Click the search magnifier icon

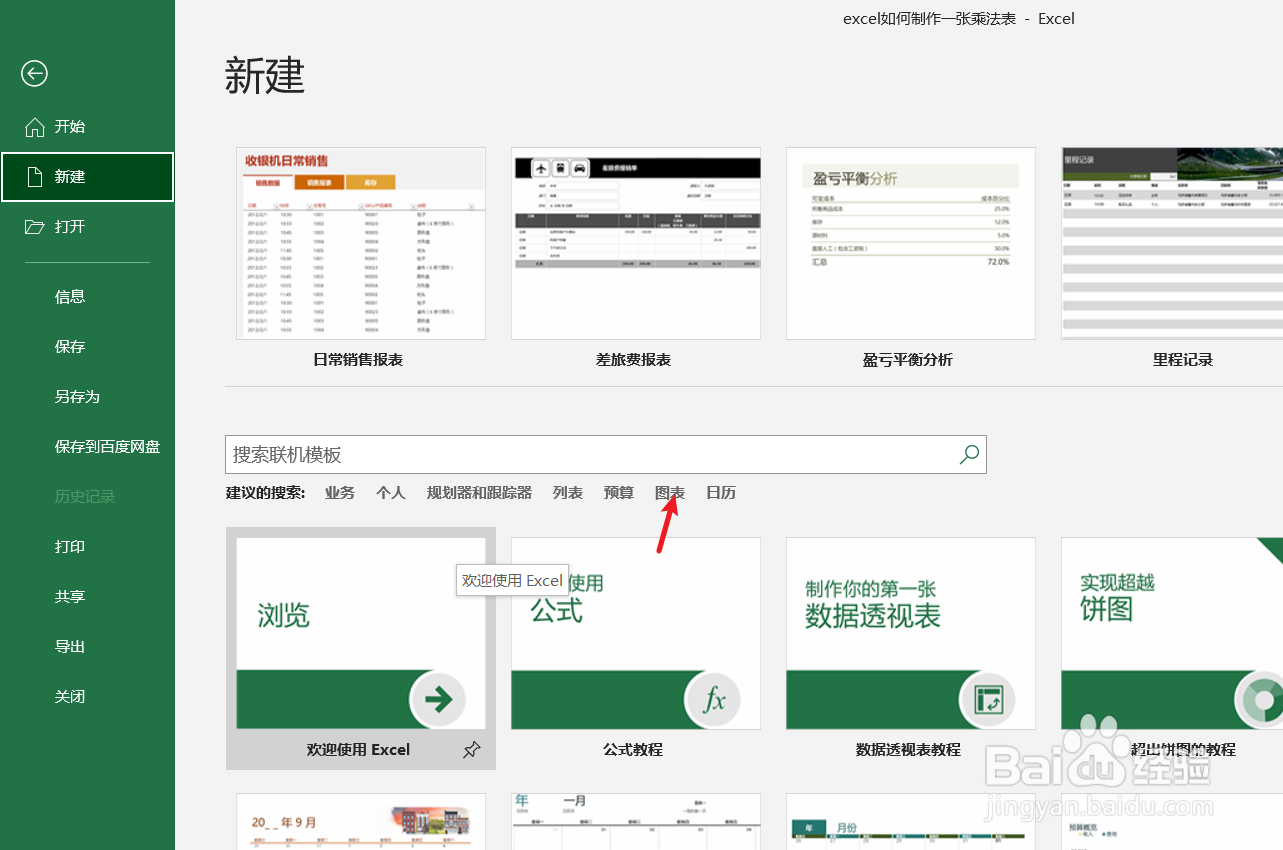[969, 454]
